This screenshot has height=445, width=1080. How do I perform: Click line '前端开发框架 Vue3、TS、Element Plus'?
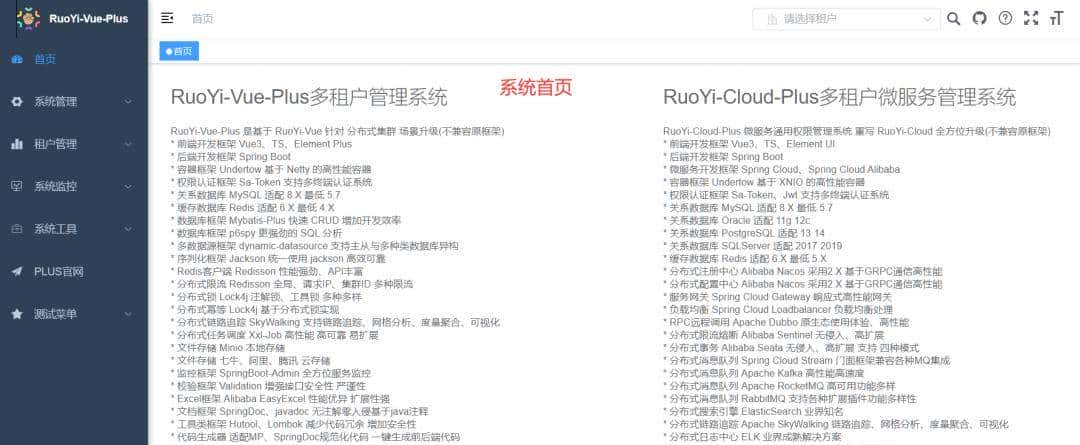tap(261, 144)
